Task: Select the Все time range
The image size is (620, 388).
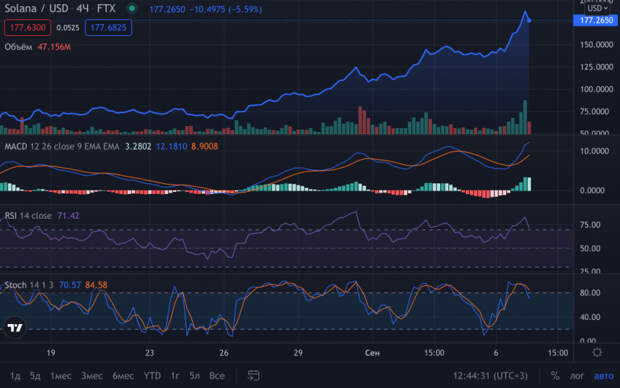Action: 217,376
